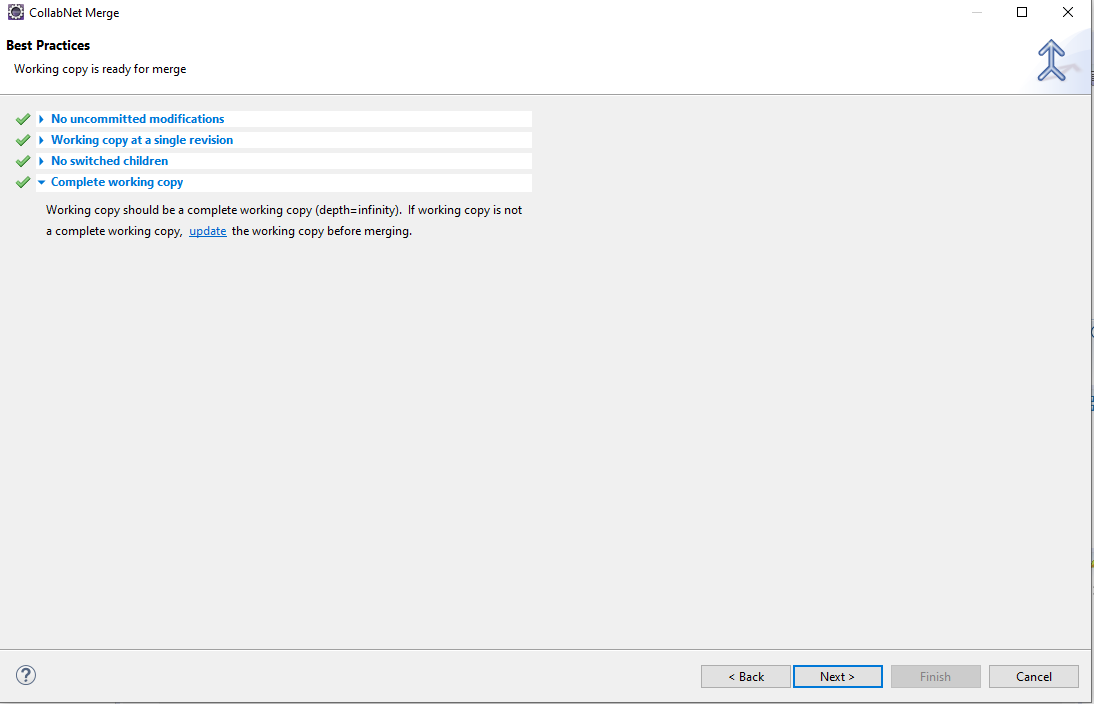Proceed with the Next button
Screen dimensions: 1094x704
click(x=837, y=677)
